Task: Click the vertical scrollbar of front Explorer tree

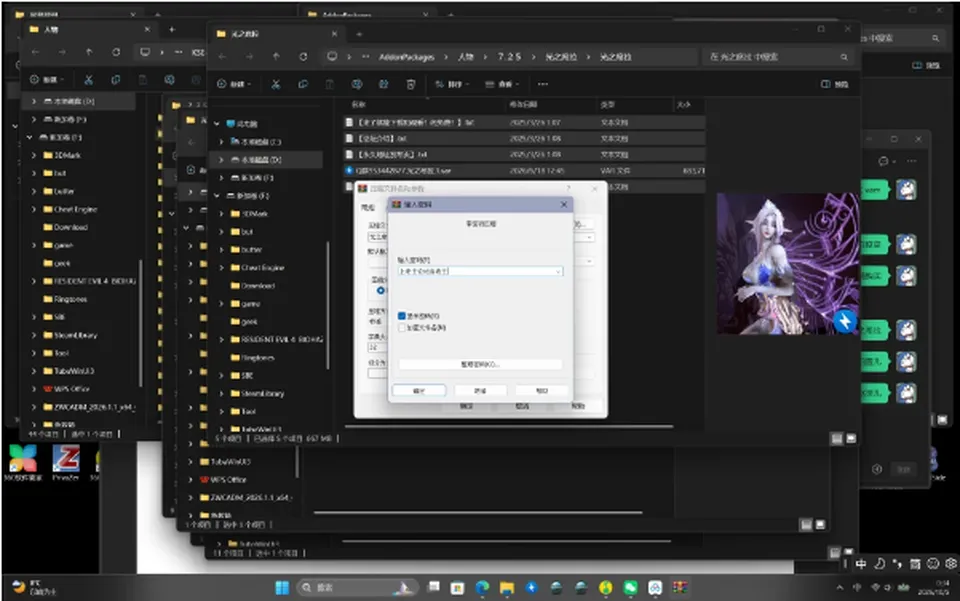Action: pyautogui.click(x=329, y=306)
